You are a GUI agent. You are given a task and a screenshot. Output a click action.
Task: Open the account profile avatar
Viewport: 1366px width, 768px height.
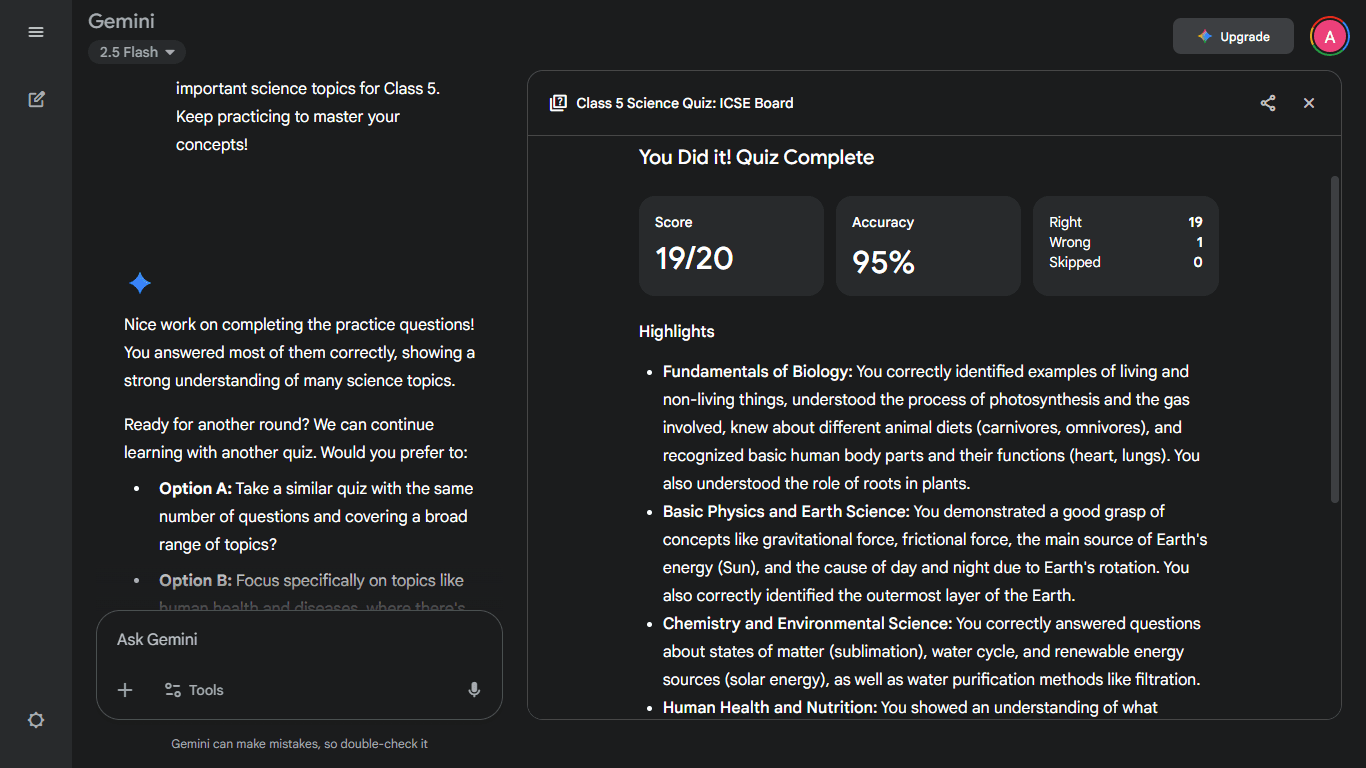pyautogui.click(x=1329, y=37)
